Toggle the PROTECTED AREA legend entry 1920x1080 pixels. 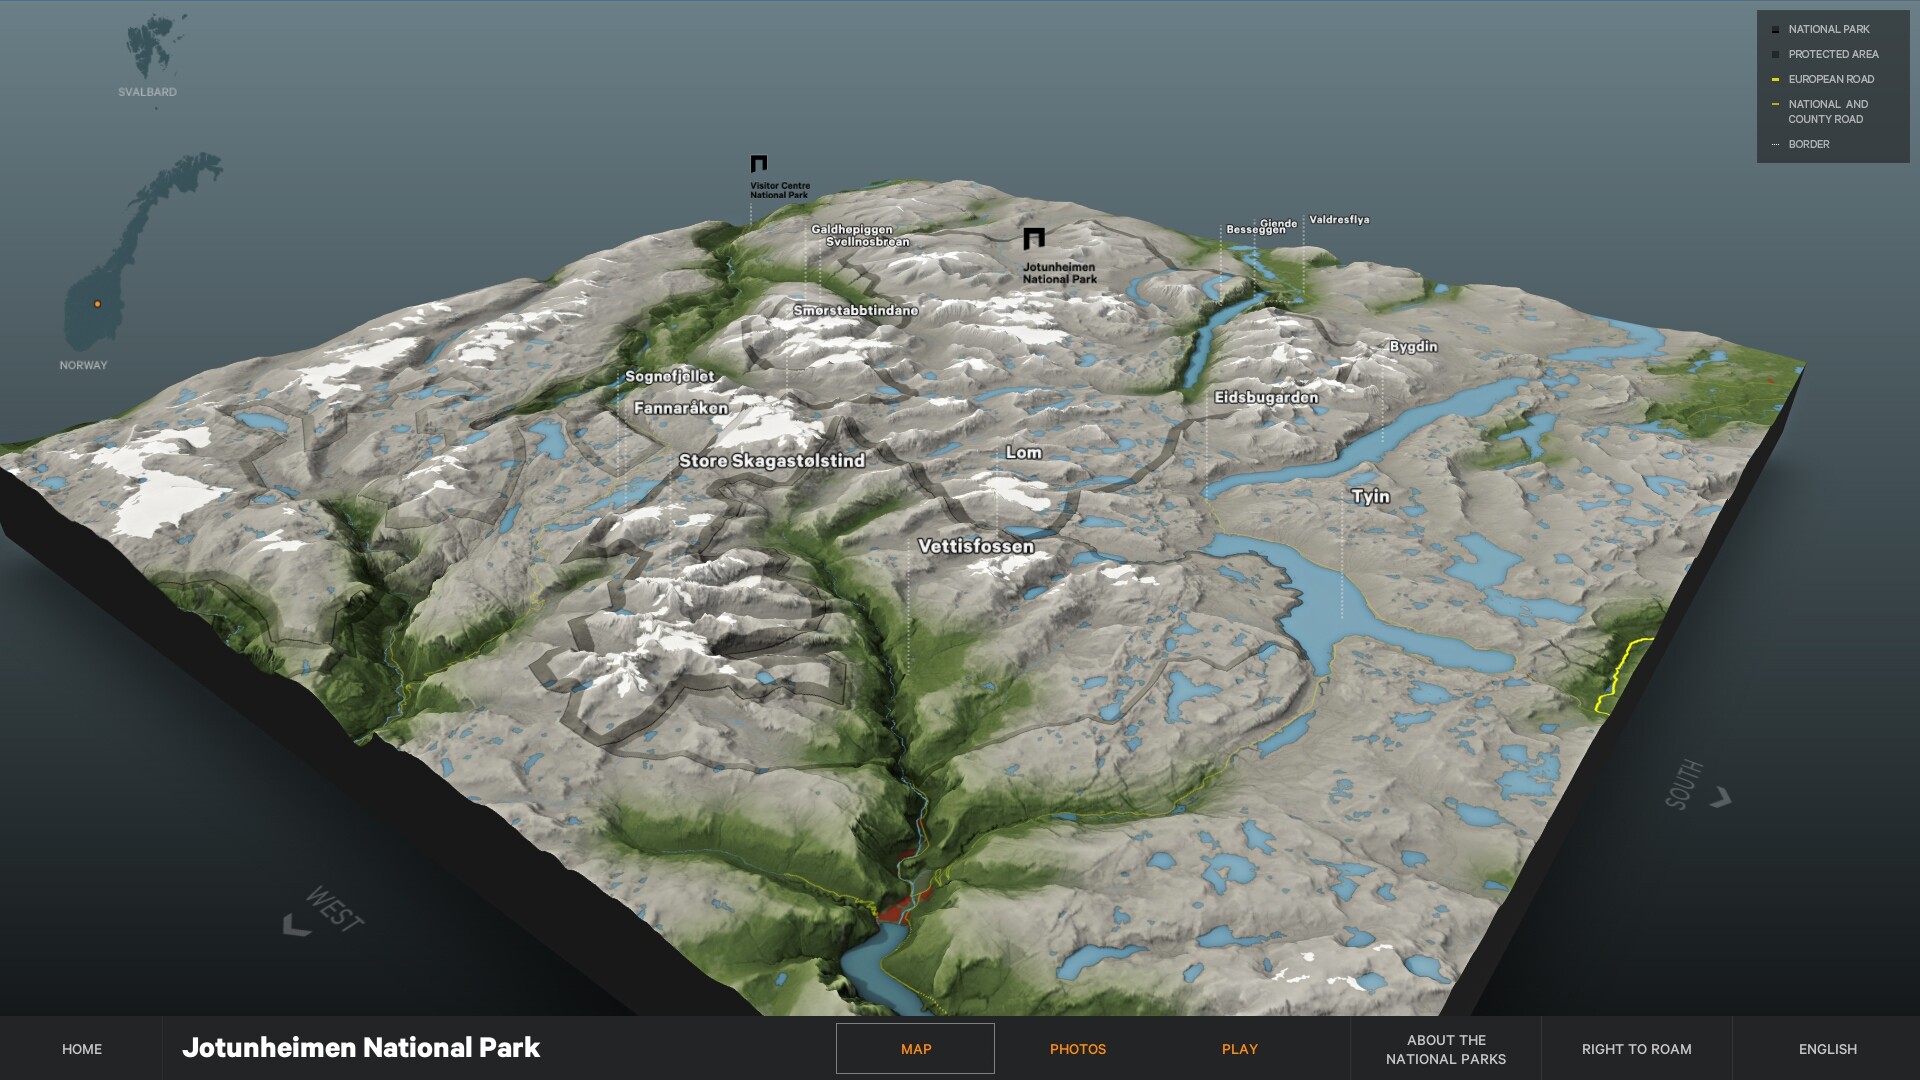pos(1832,55)
